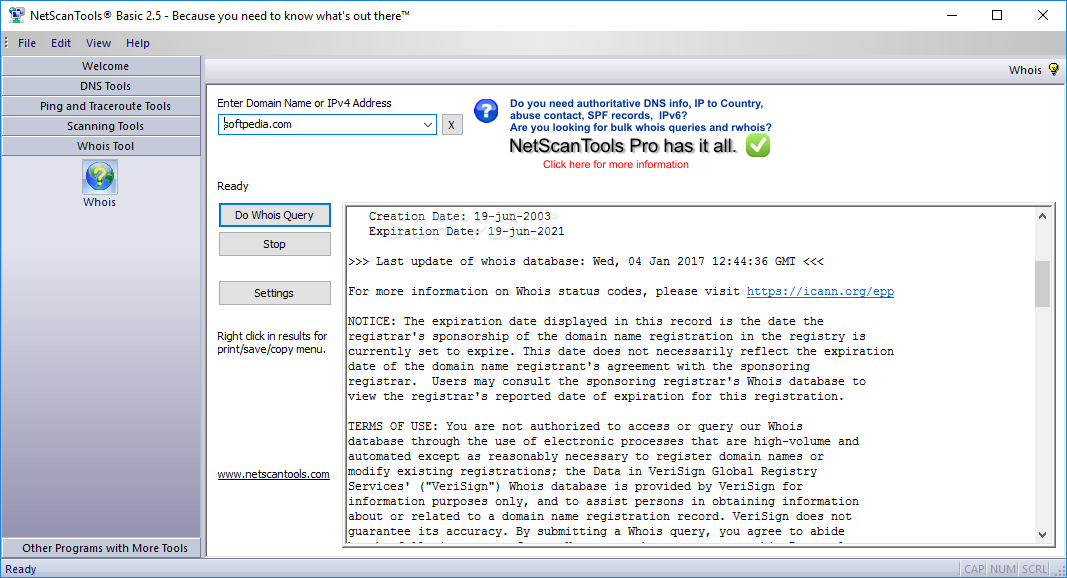Image resolution: width=1067 pixels, height=578 pixels.
Task: Collapse the Whois Tool section
Action: [101, 146]
